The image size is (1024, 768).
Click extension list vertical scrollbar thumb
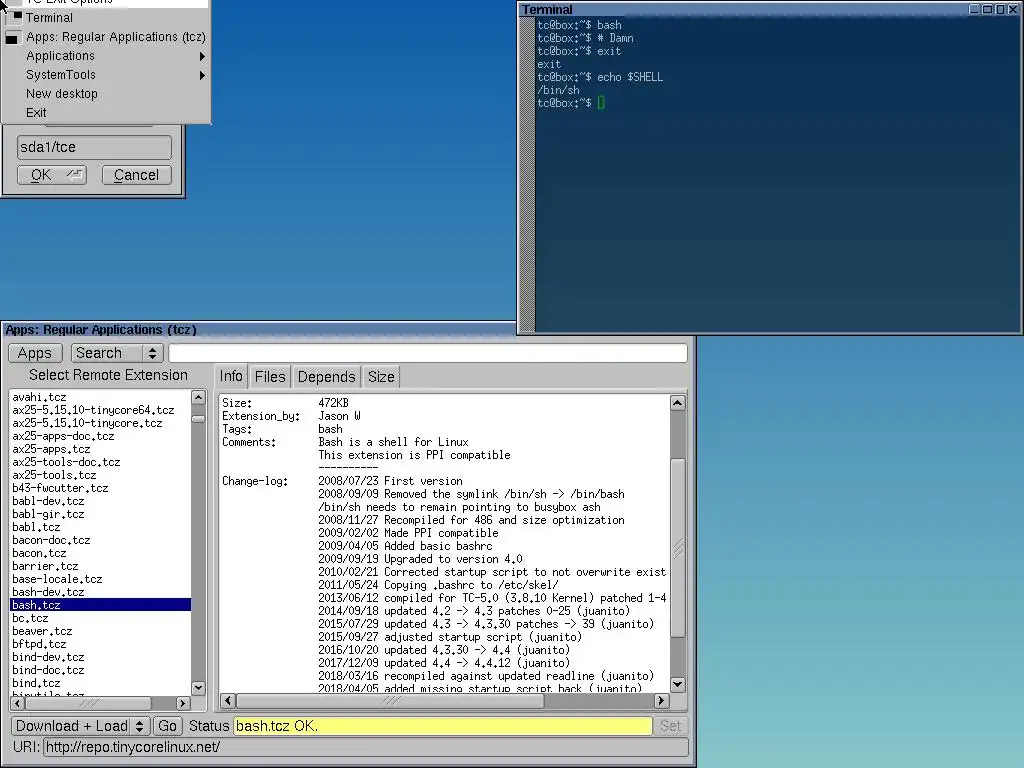(x=199, y=419)
